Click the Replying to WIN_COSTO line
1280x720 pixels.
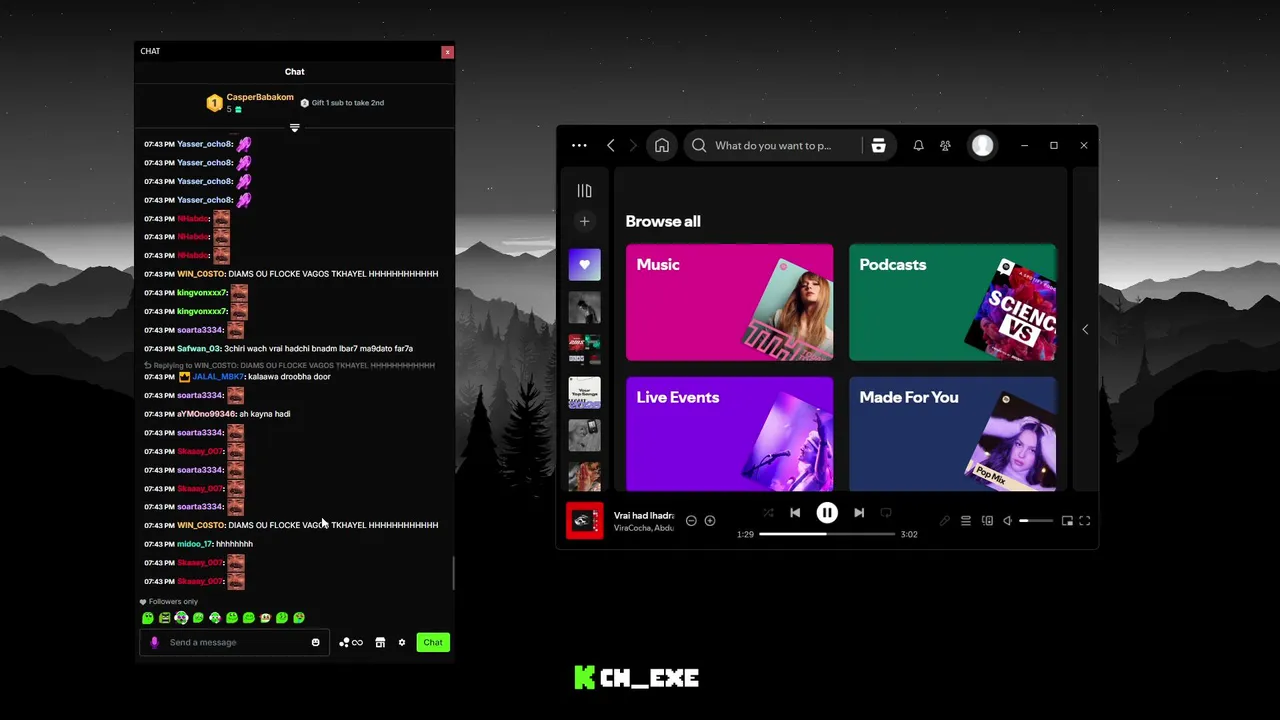point(290,366)
